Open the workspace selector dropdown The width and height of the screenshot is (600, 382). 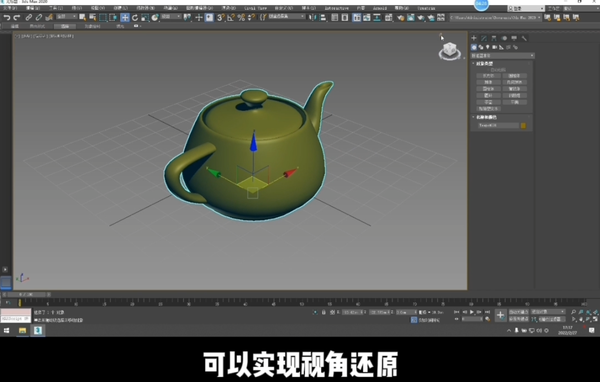pyautogui.click(x=583, y=8)
